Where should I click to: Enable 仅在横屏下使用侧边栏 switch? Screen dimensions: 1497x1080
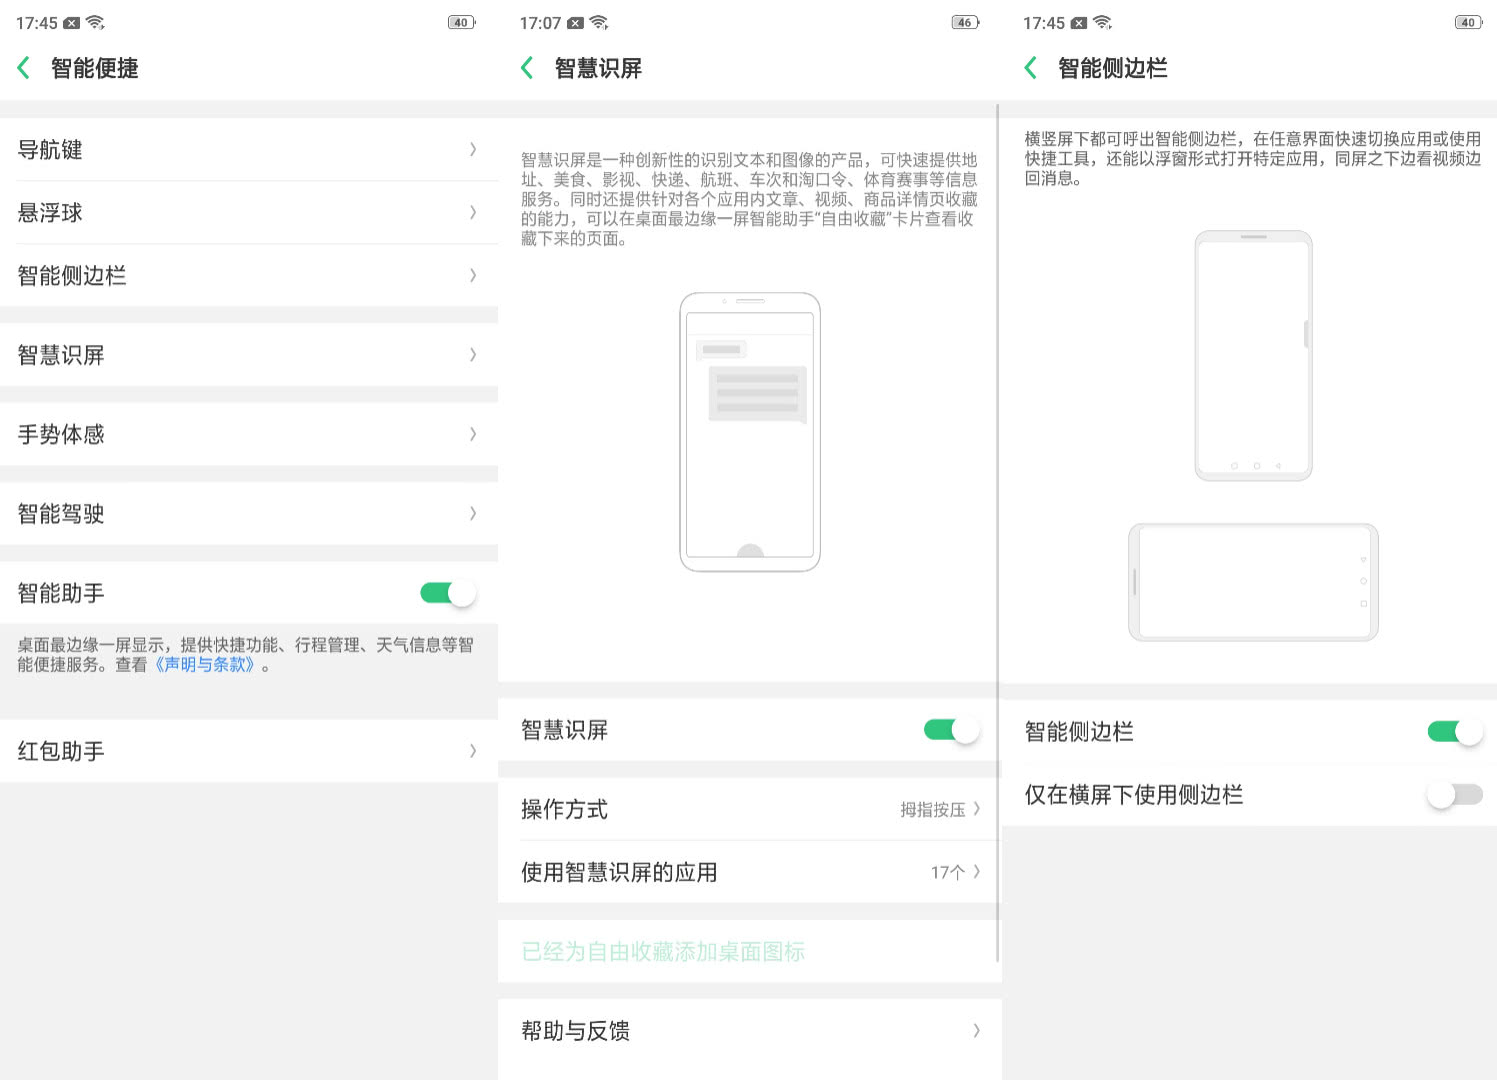pos(1455,795)
